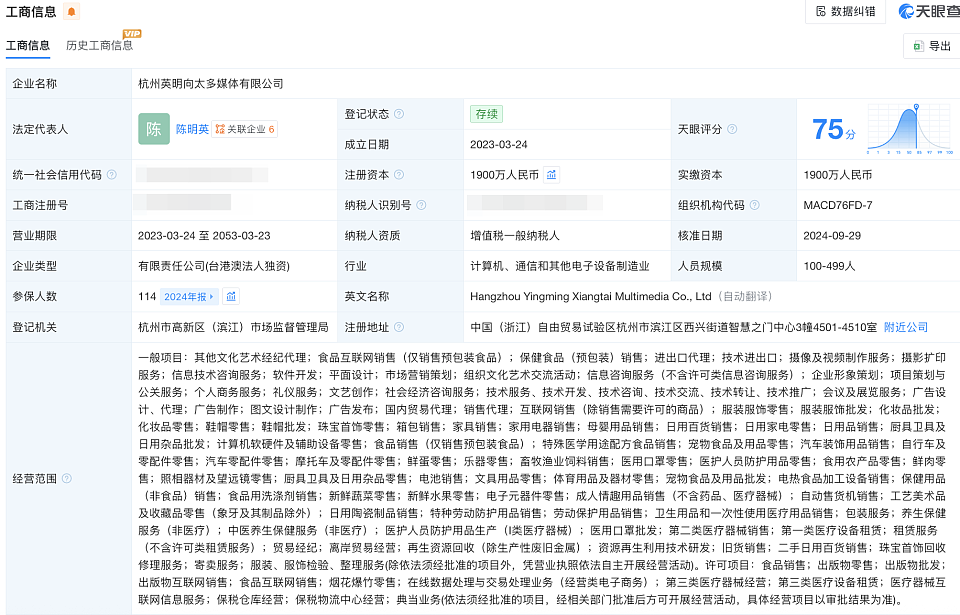Expand the 2024年报 dropdown tag
This screenshot has width=960, height=615.
pos(189,296)
